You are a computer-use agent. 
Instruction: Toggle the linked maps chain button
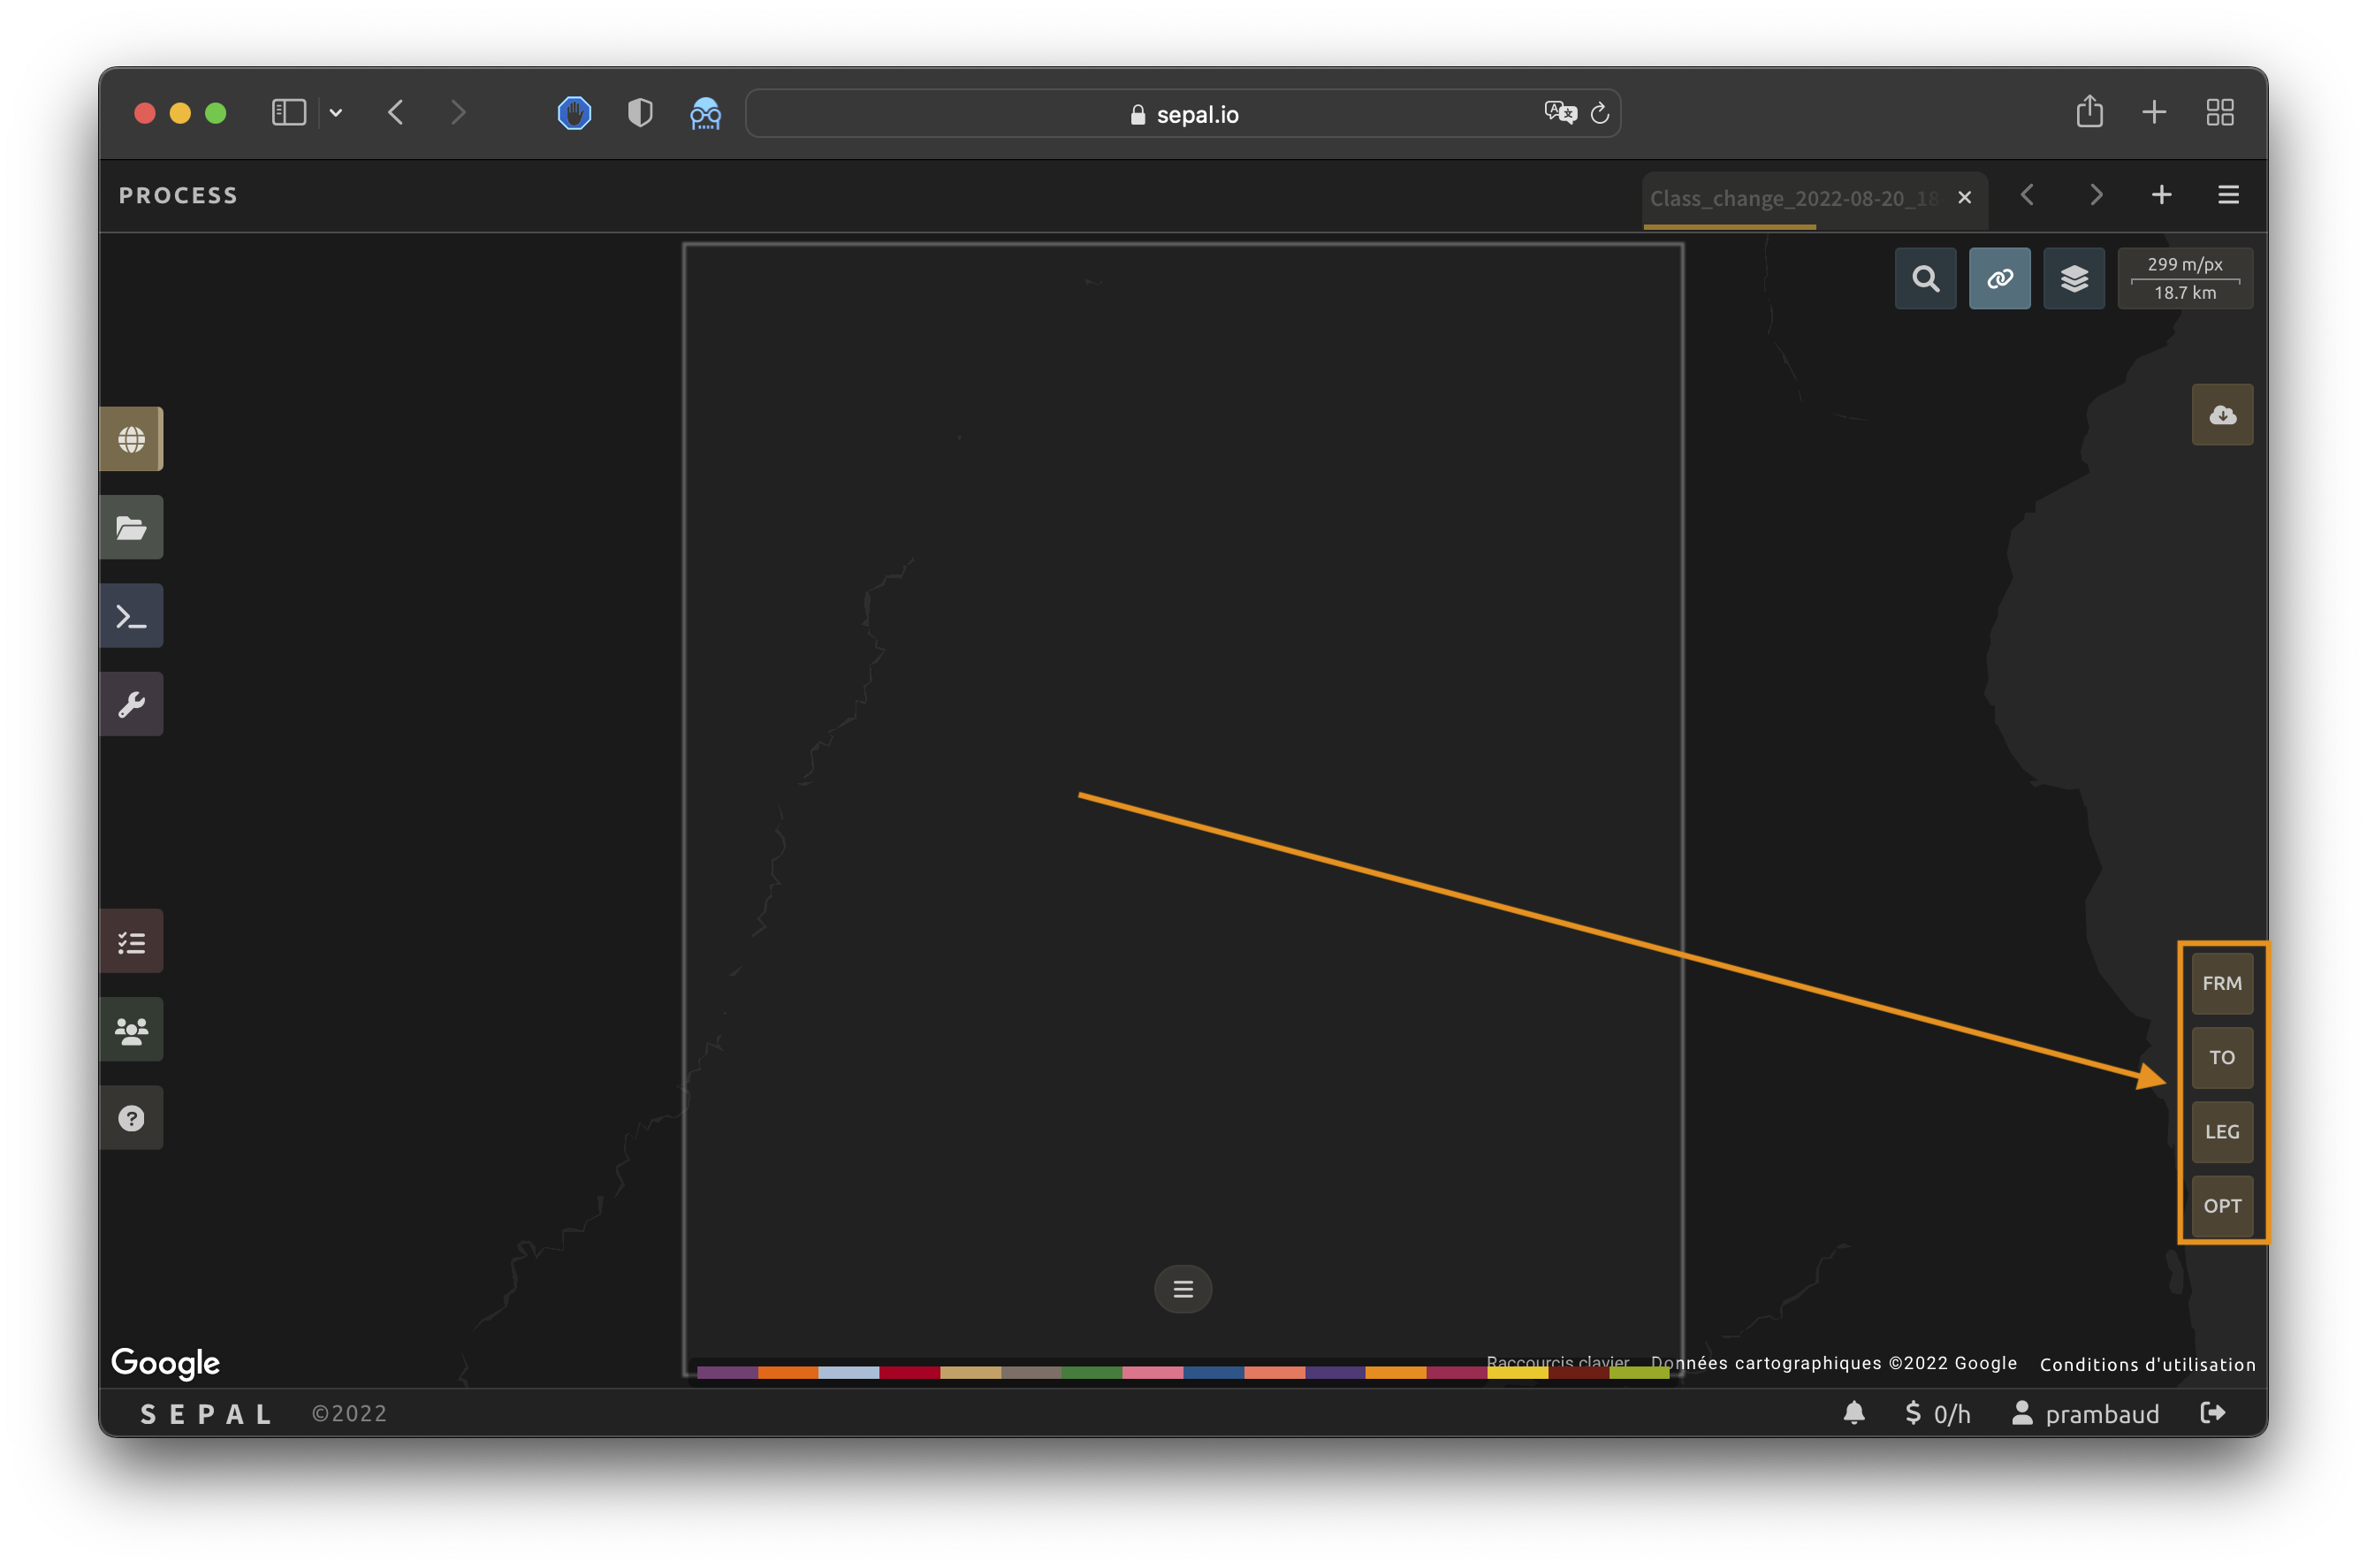(1999, 278)
